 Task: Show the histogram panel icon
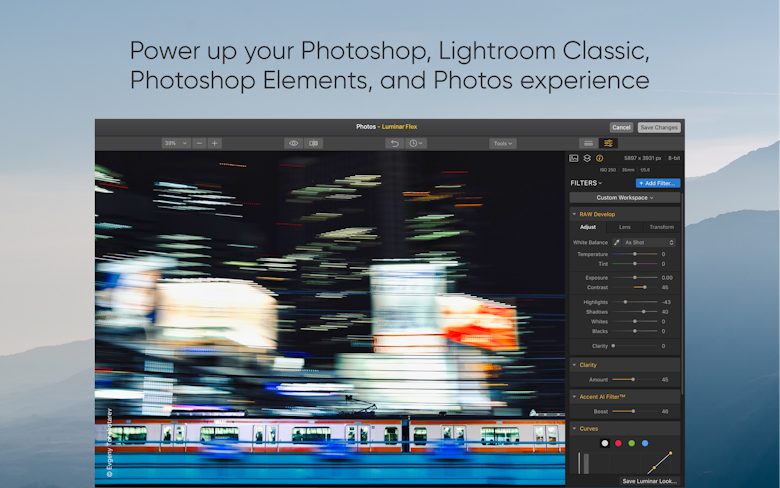point(574,158)
